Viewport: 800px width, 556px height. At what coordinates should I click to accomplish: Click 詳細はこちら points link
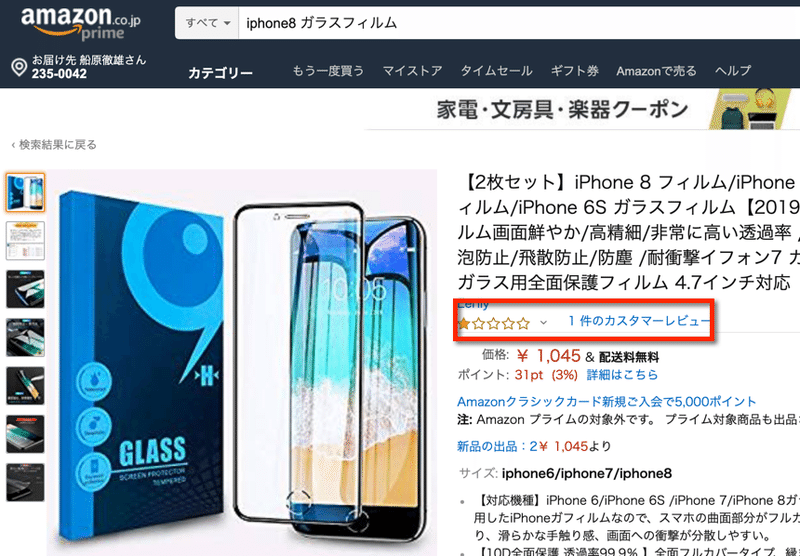(x=622, y=375)
